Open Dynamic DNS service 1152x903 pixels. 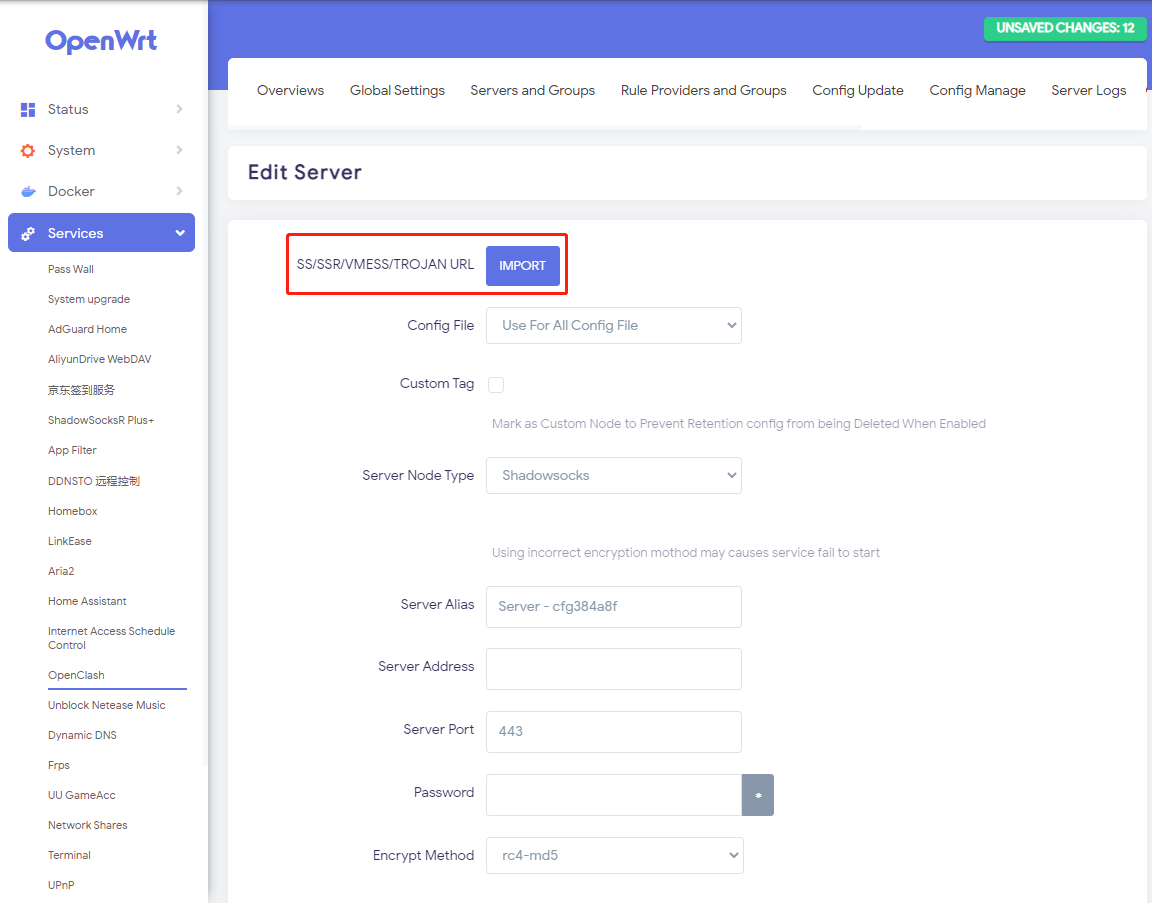(x=82, y=735)
